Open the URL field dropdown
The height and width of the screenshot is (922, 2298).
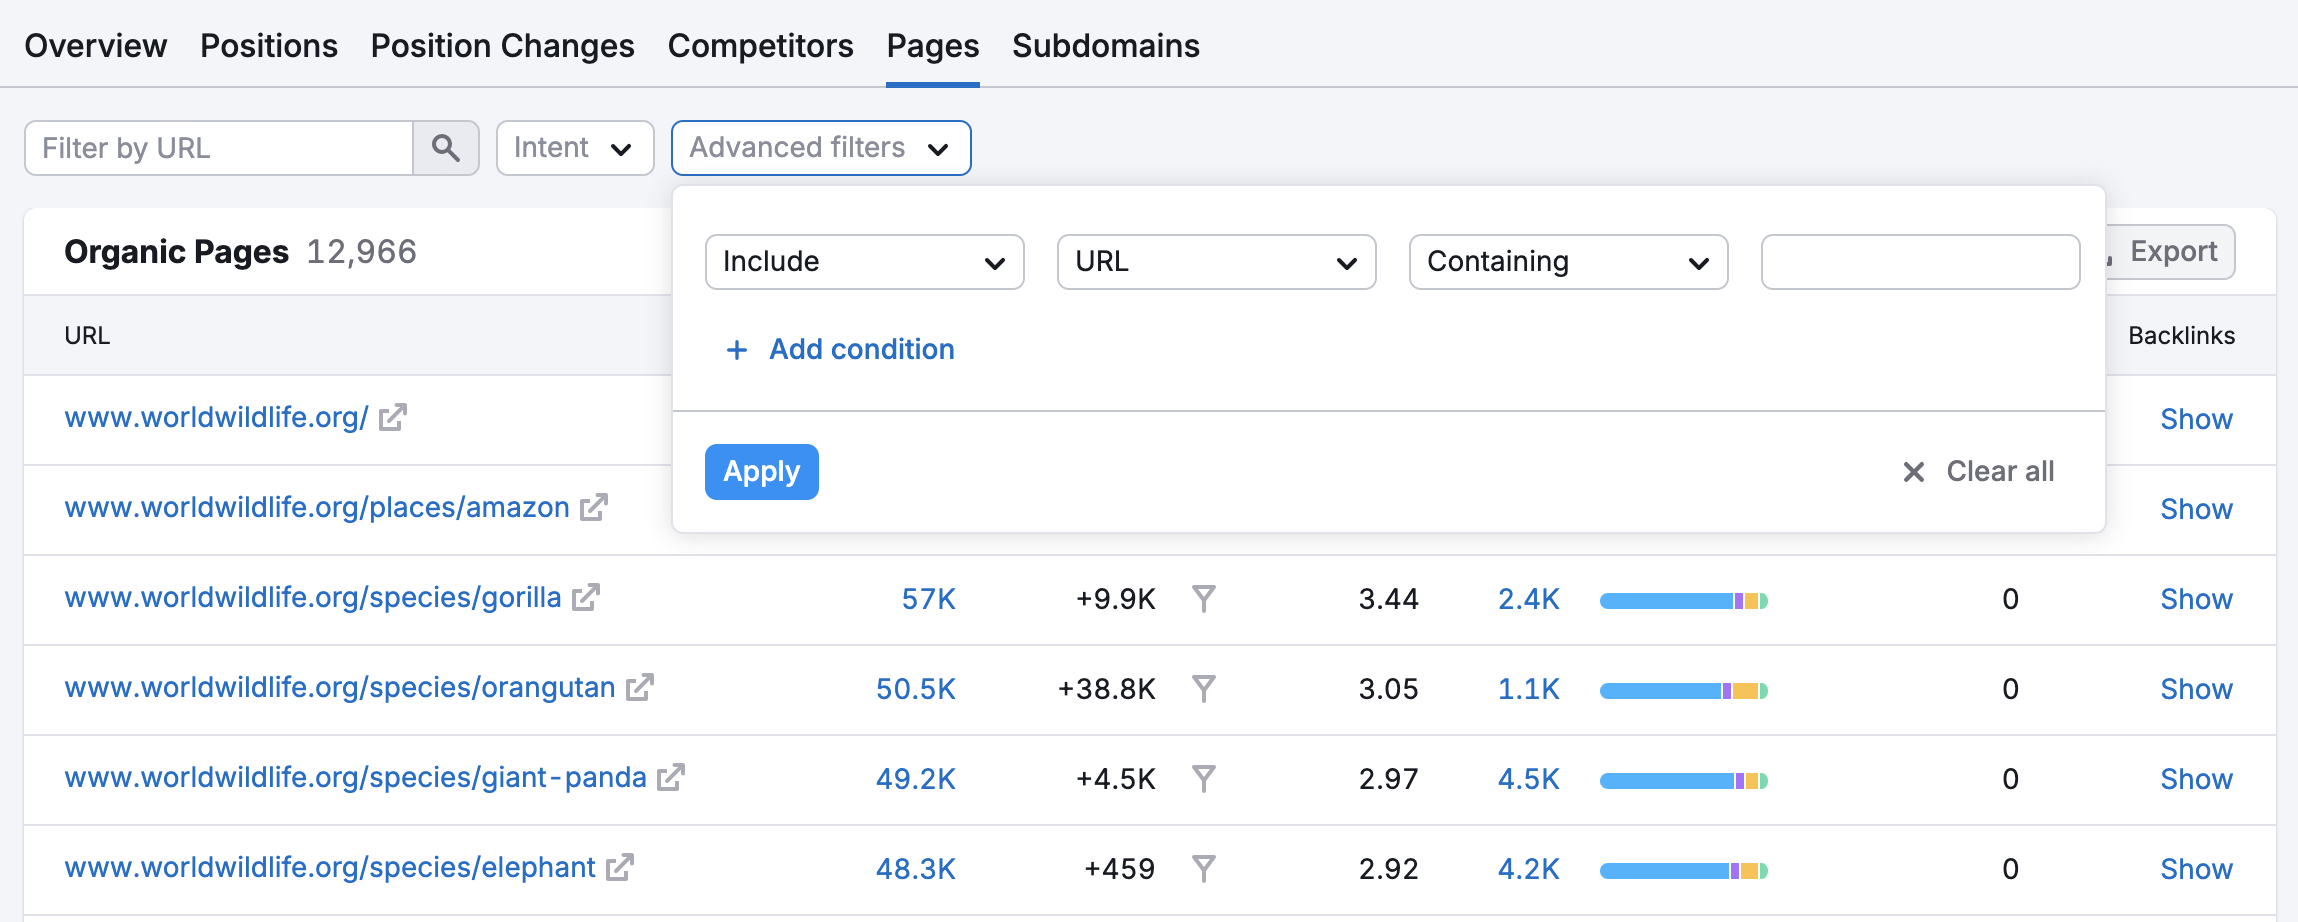1217,262
